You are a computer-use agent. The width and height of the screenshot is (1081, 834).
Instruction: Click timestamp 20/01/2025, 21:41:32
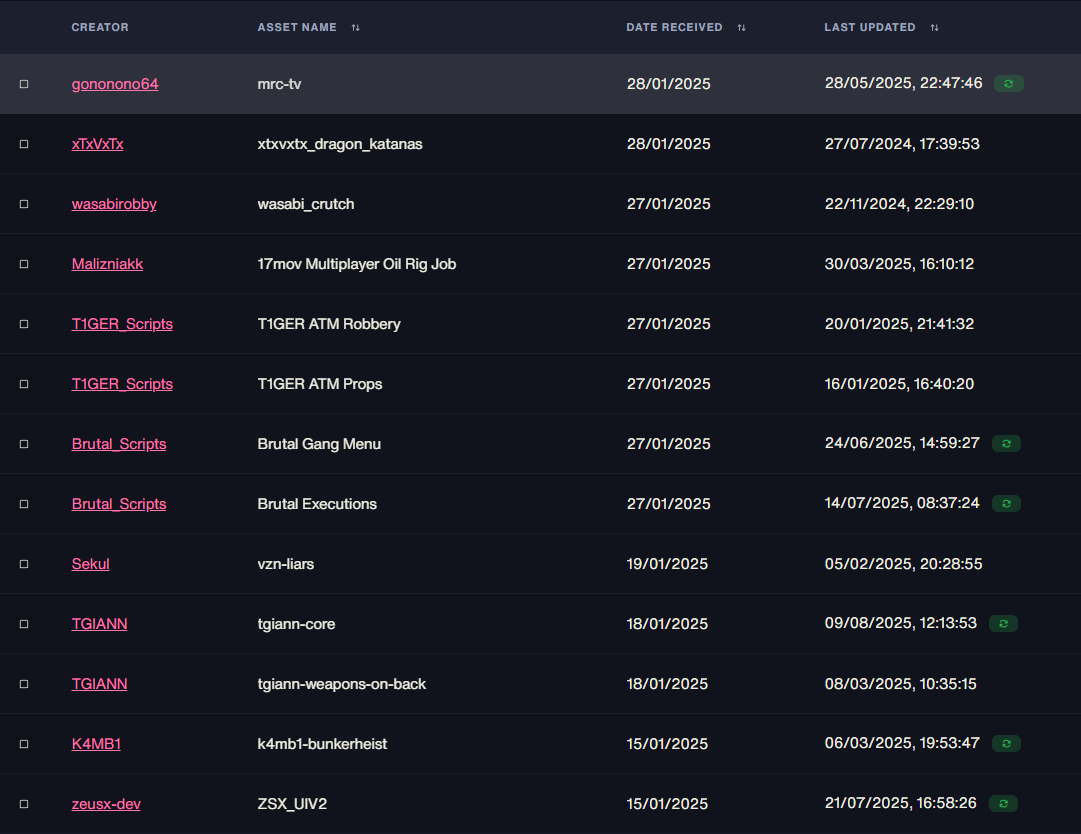coord(899,323)
